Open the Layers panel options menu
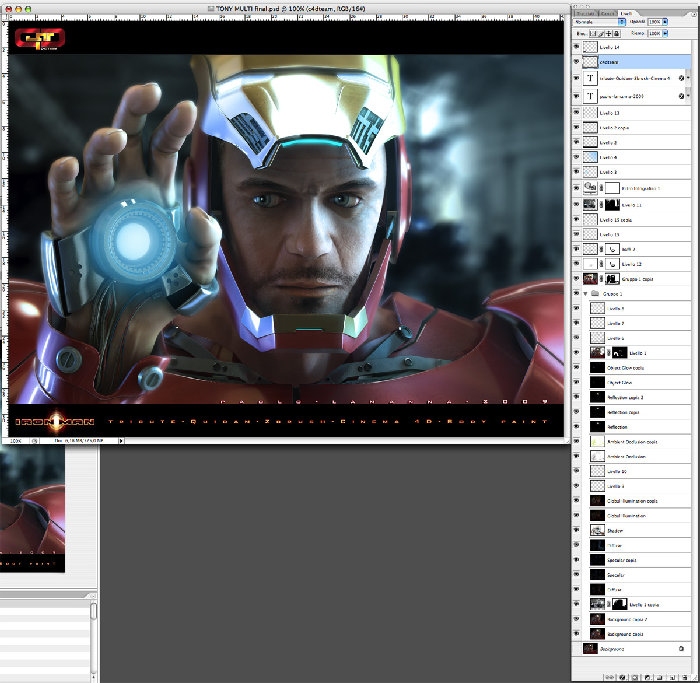 click(694, 14)
